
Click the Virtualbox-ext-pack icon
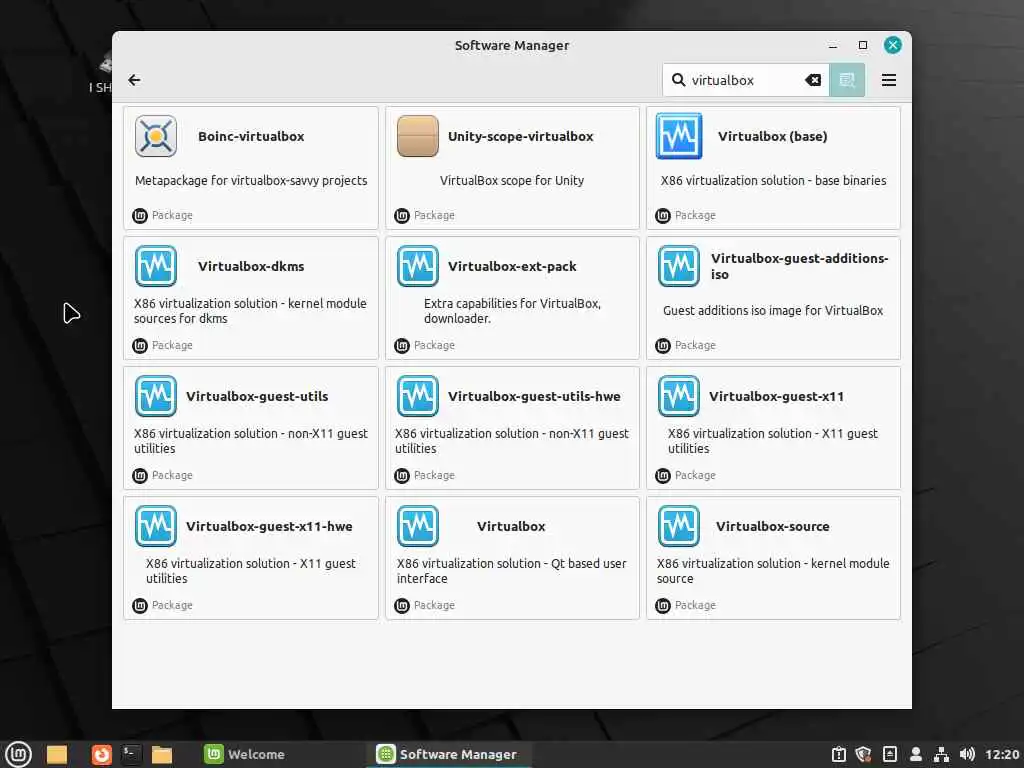click(x=417, y=266)
